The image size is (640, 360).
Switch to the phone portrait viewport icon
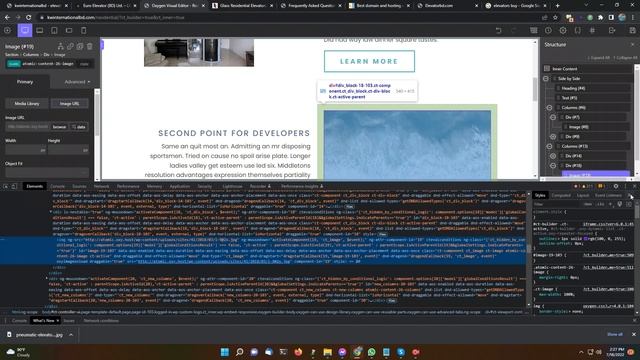[84, 31]
